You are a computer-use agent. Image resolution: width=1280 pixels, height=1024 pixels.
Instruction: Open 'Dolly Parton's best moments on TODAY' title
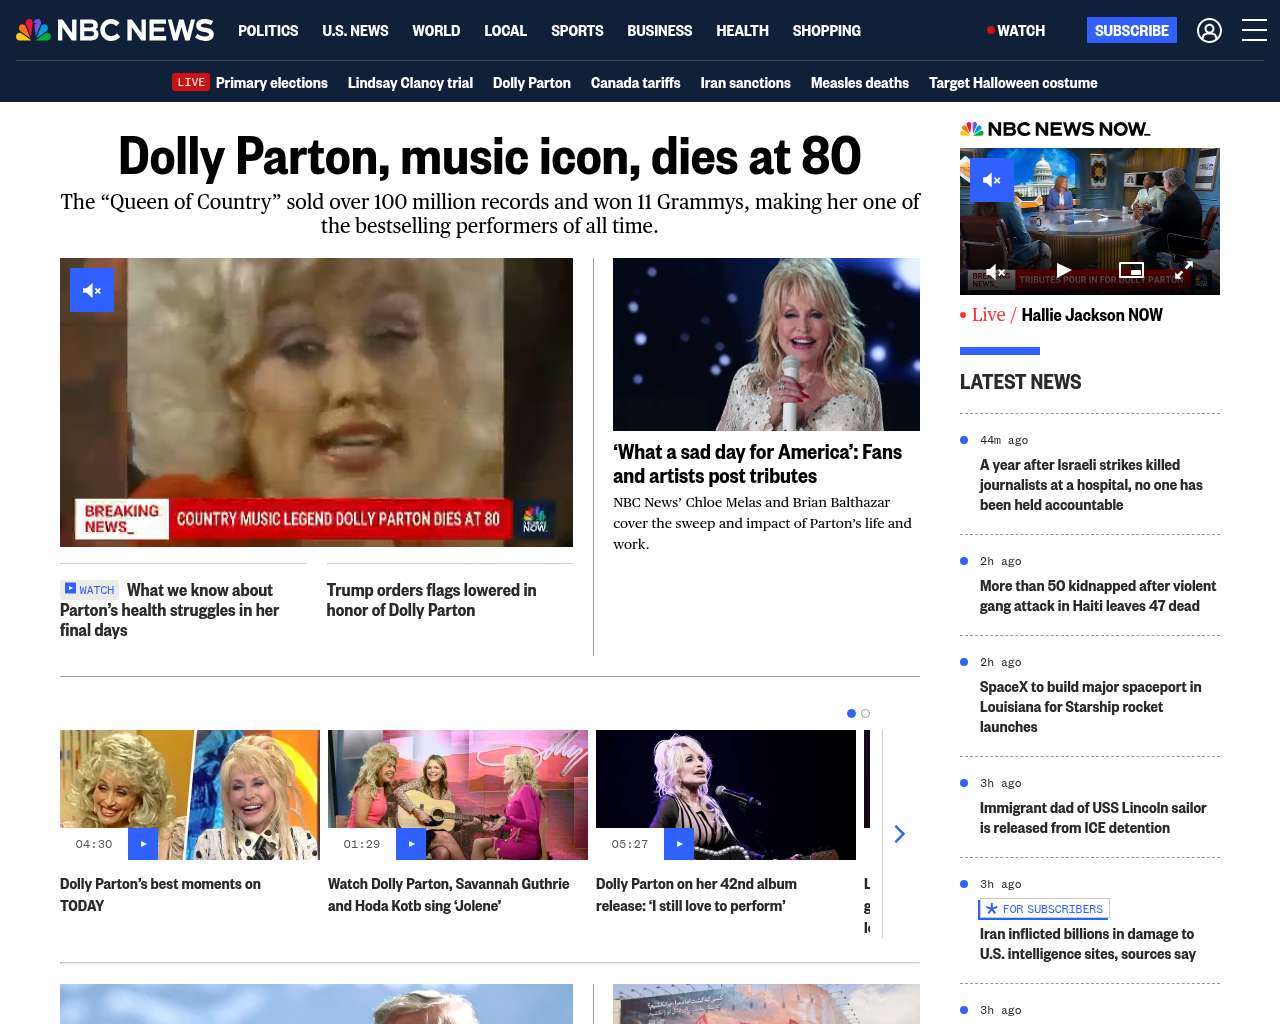[x=160, y=895]
